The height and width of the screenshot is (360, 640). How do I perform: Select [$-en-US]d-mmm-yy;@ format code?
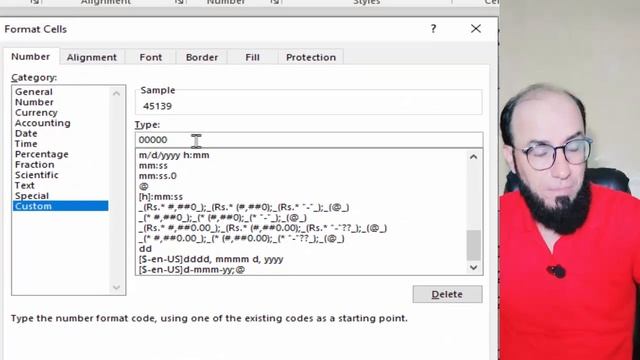point(192,270)
